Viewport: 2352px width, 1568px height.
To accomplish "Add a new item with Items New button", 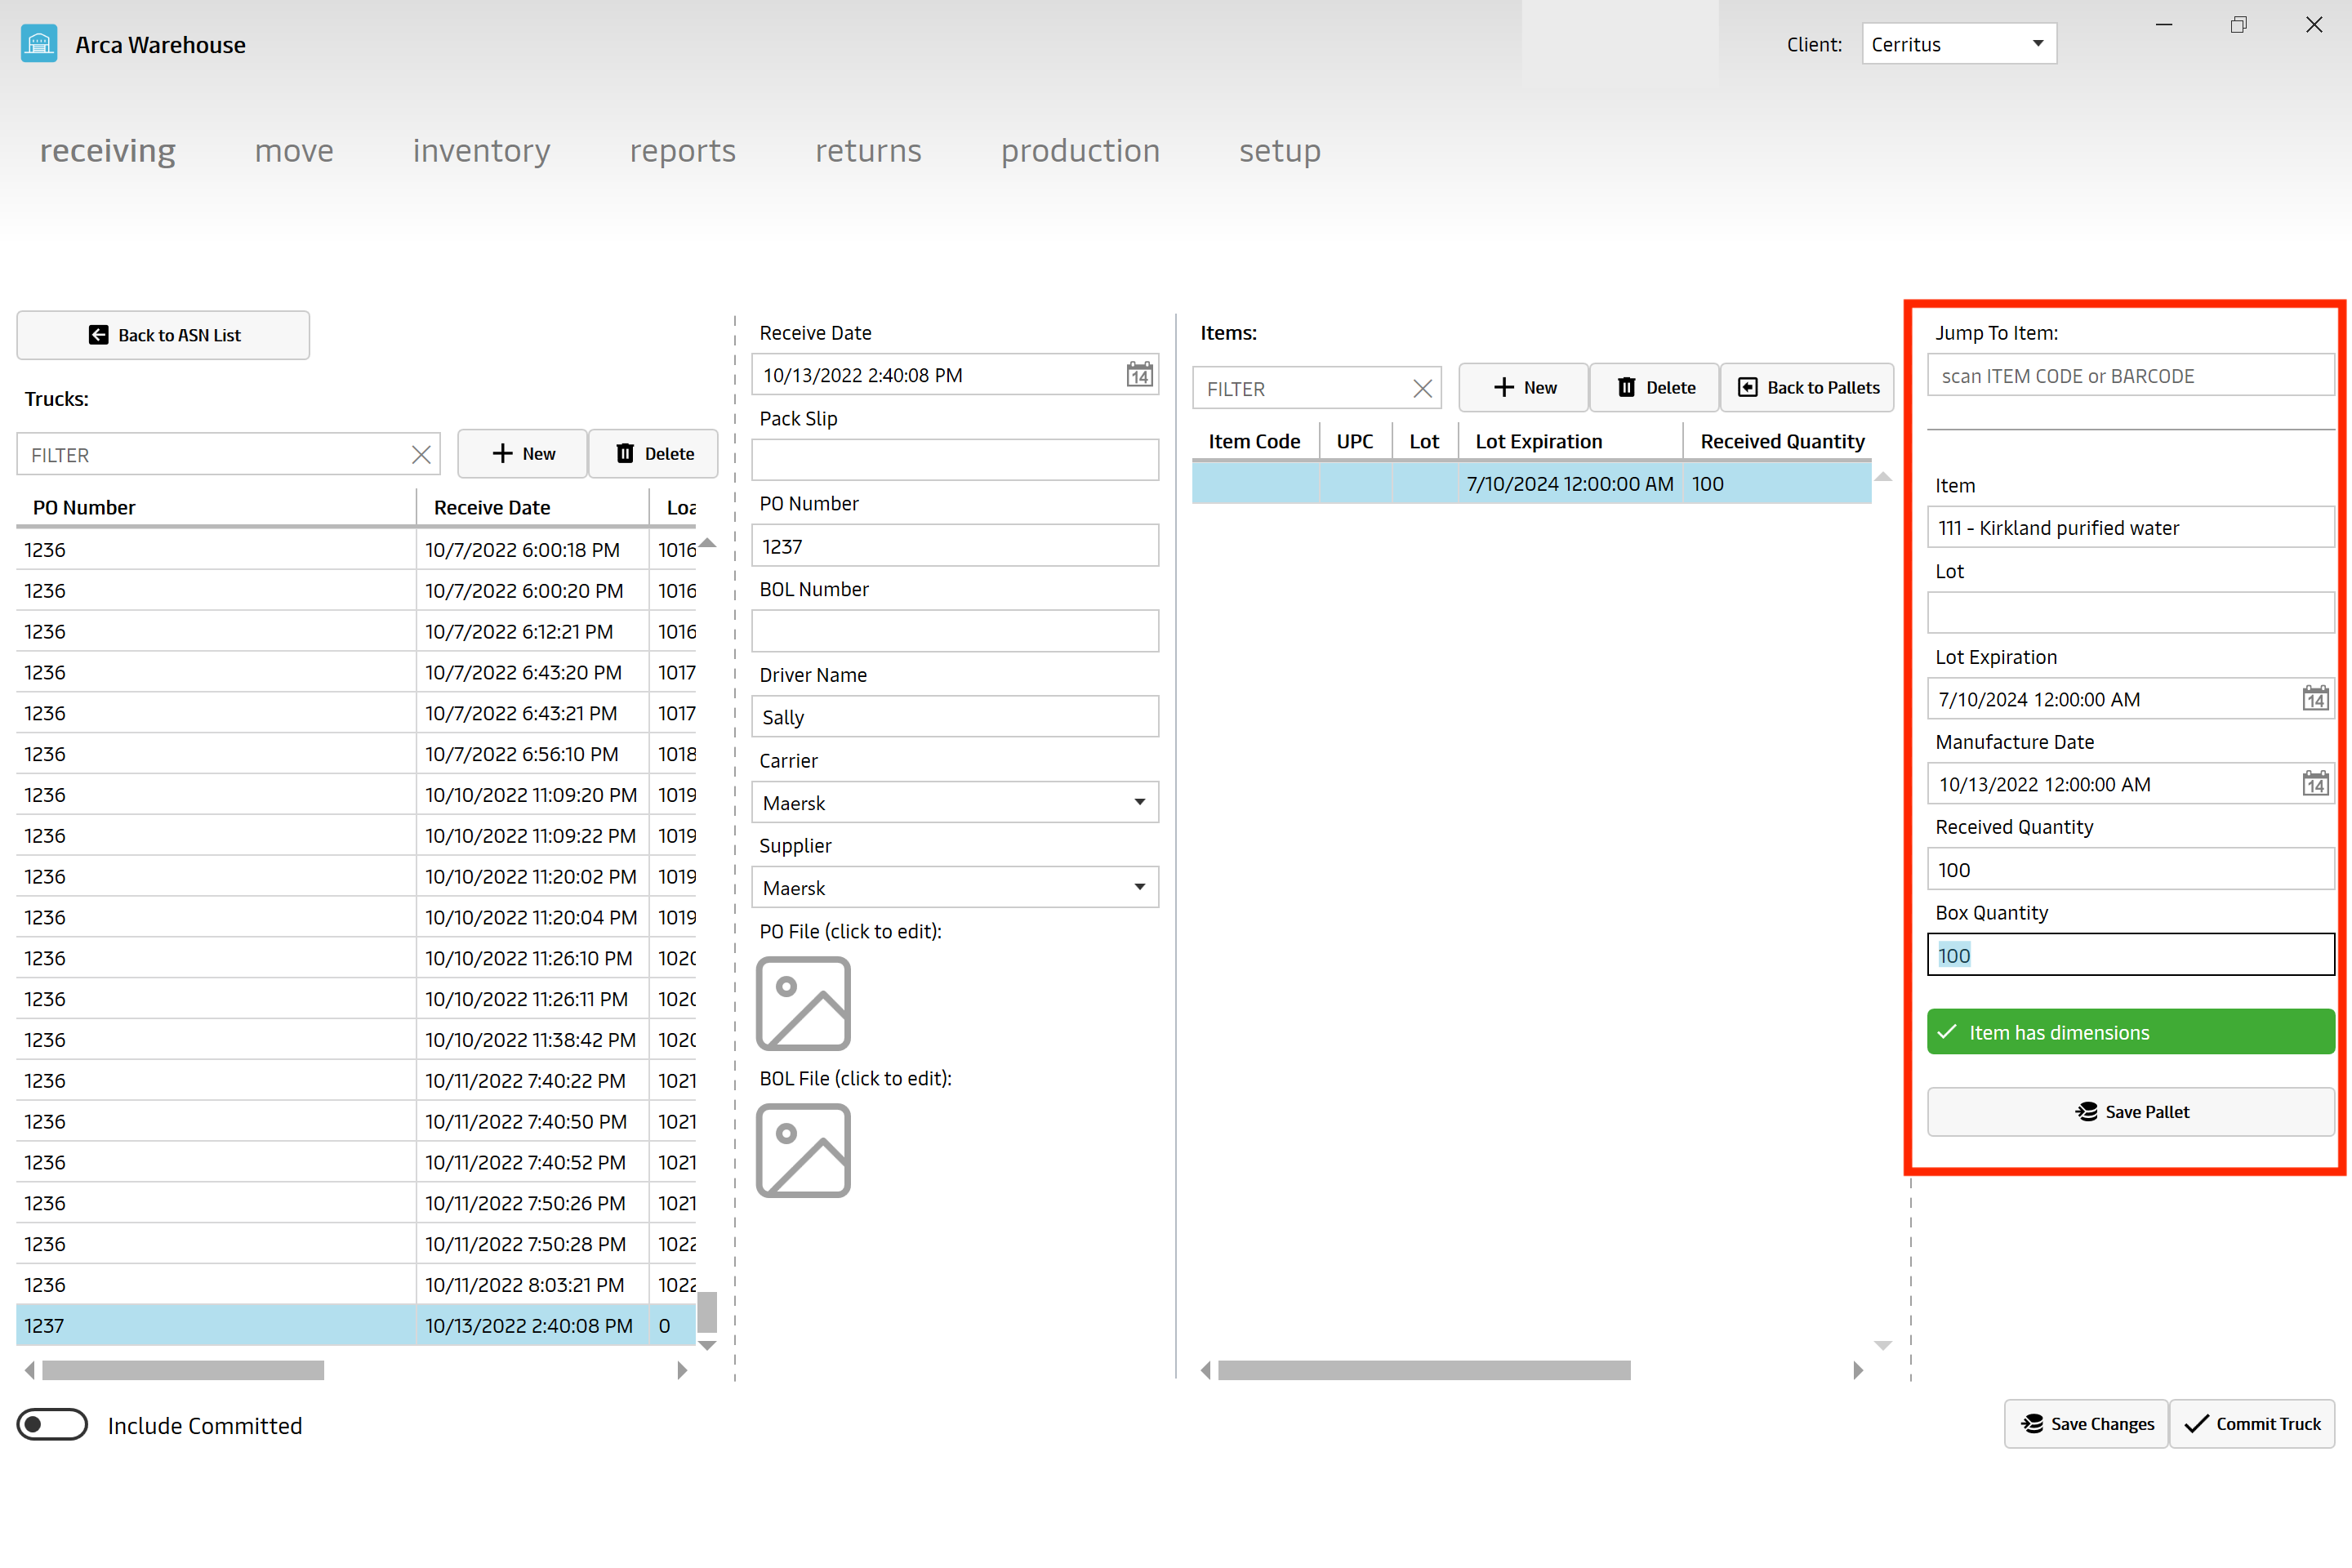I will pos(1524,388).
